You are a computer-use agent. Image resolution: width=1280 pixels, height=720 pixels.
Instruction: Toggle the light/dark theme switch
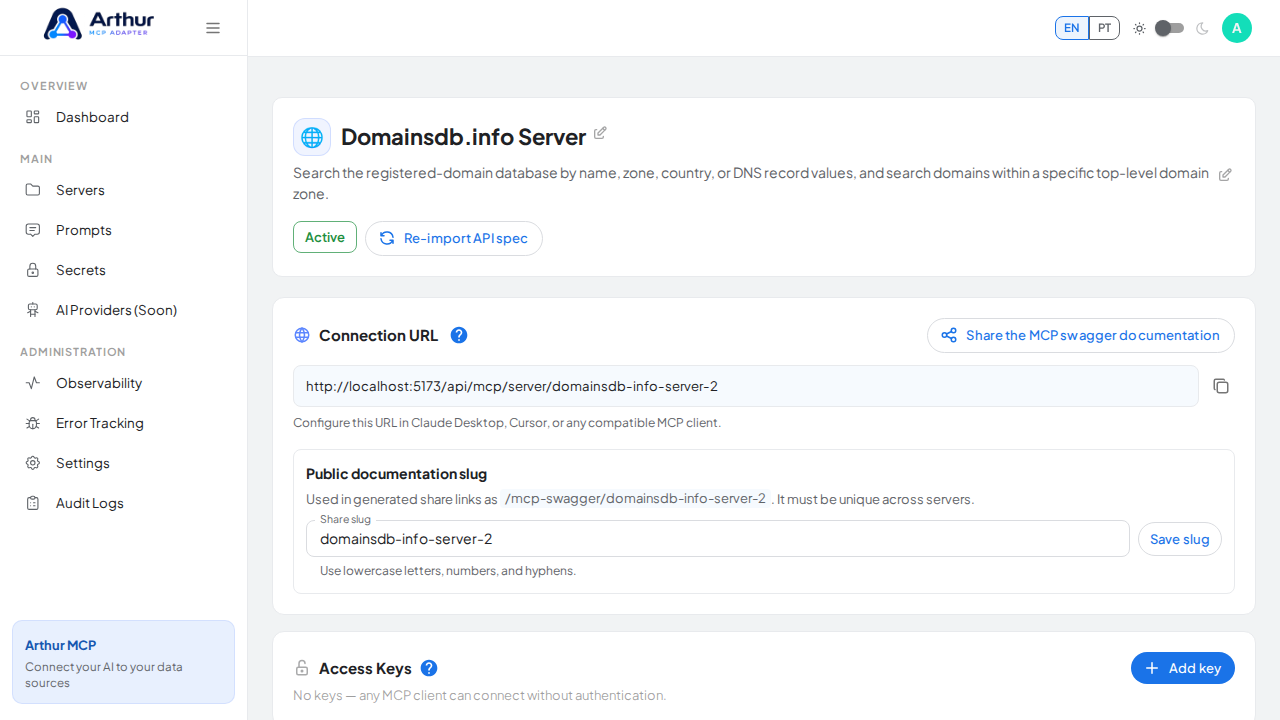coord(1170,28)
